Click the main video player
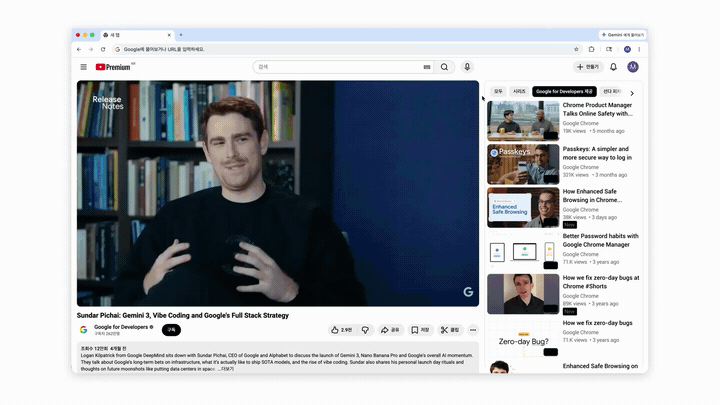720x405 pixels. (x=278, y=193)
